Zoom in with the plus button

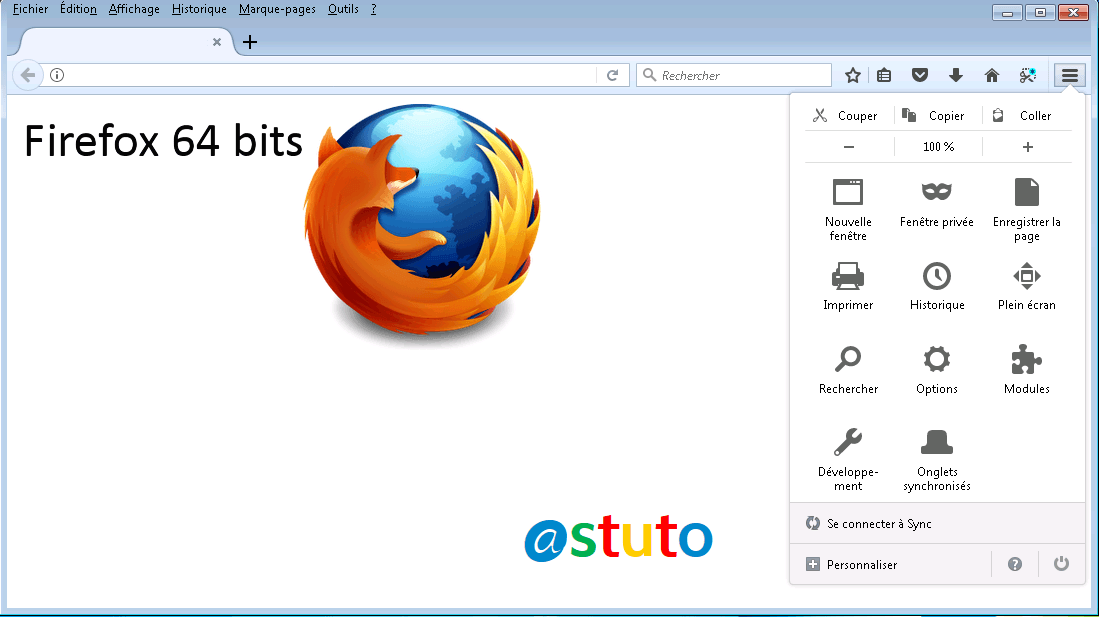[x=1028, y=147]
